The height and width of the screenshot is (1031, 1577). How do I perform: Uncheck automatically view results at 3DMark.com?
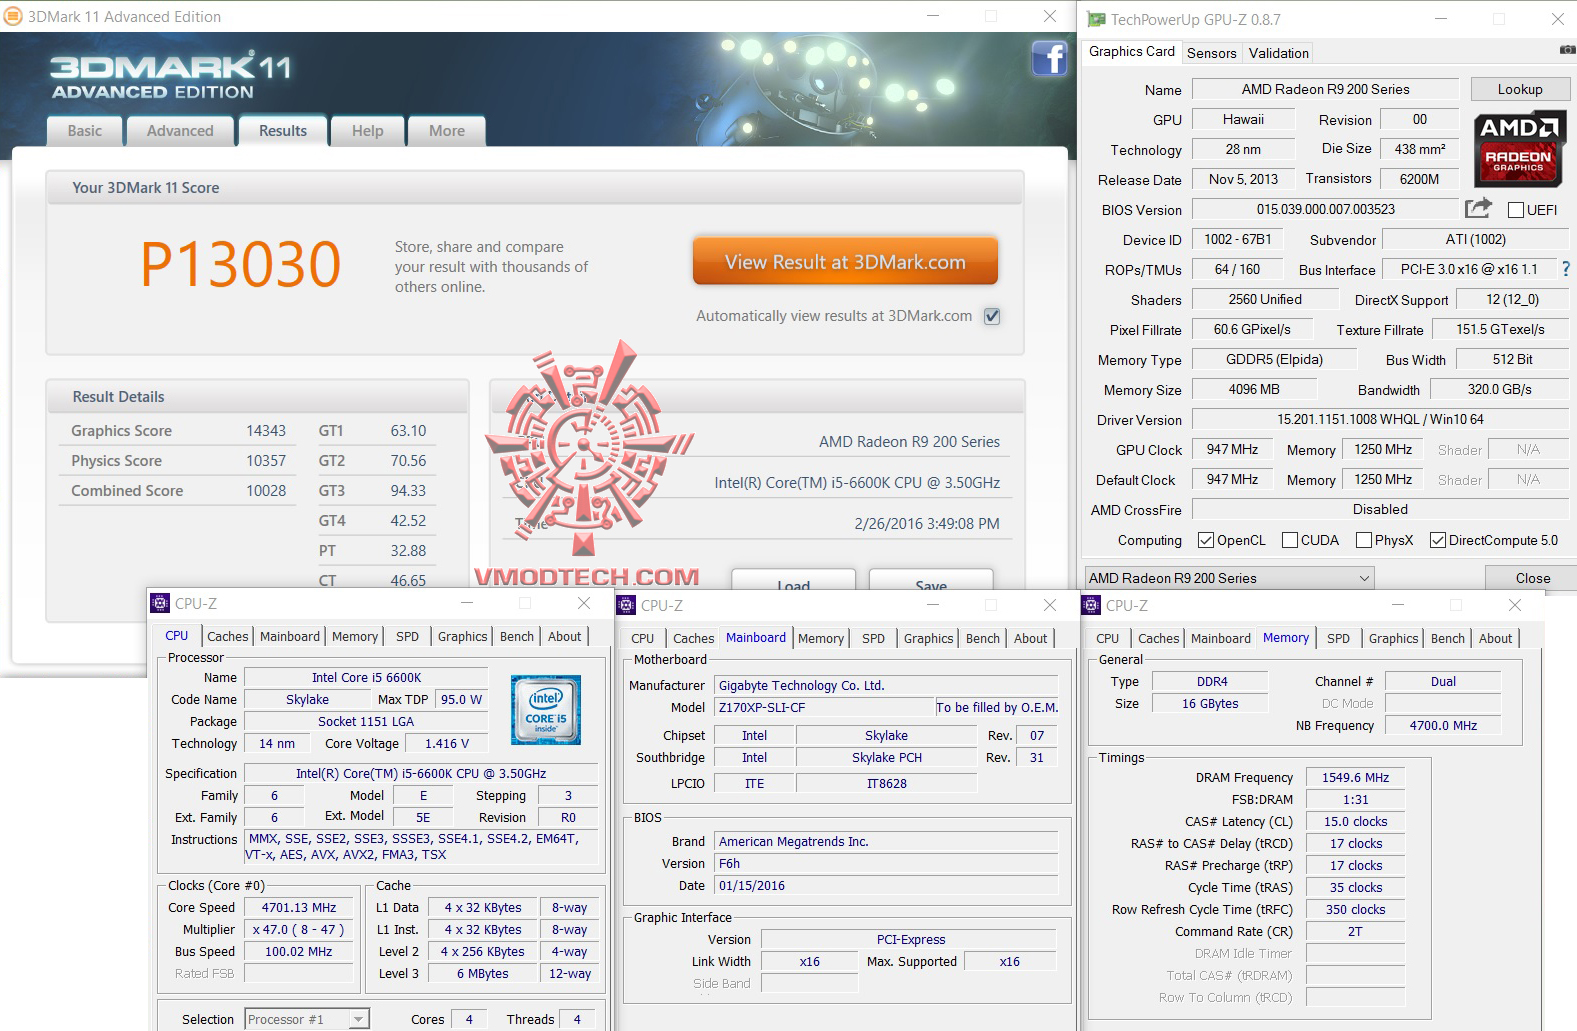992,316
